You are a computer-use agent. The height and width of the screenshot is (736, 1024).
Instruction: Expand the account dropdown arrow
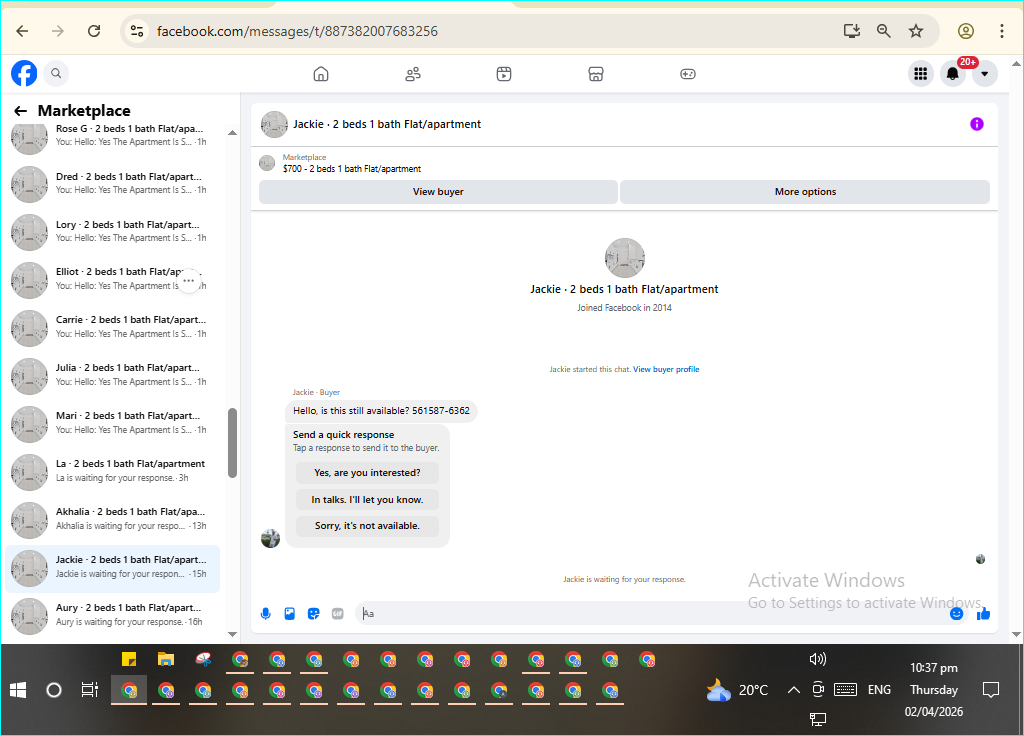tap(984, 74)
